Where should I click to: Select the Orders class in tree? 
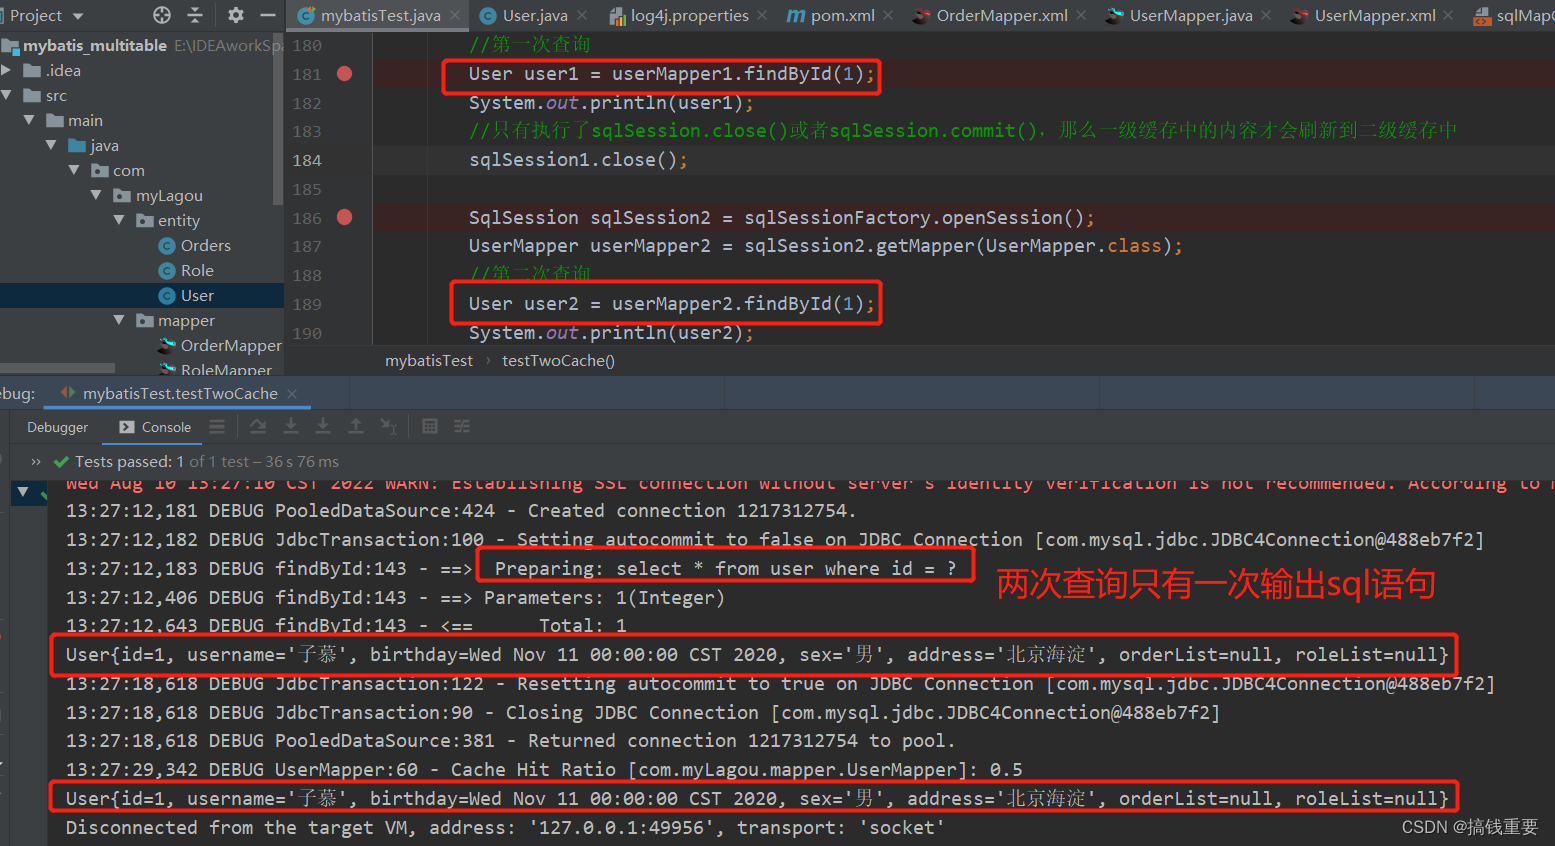tap(195, 245)
